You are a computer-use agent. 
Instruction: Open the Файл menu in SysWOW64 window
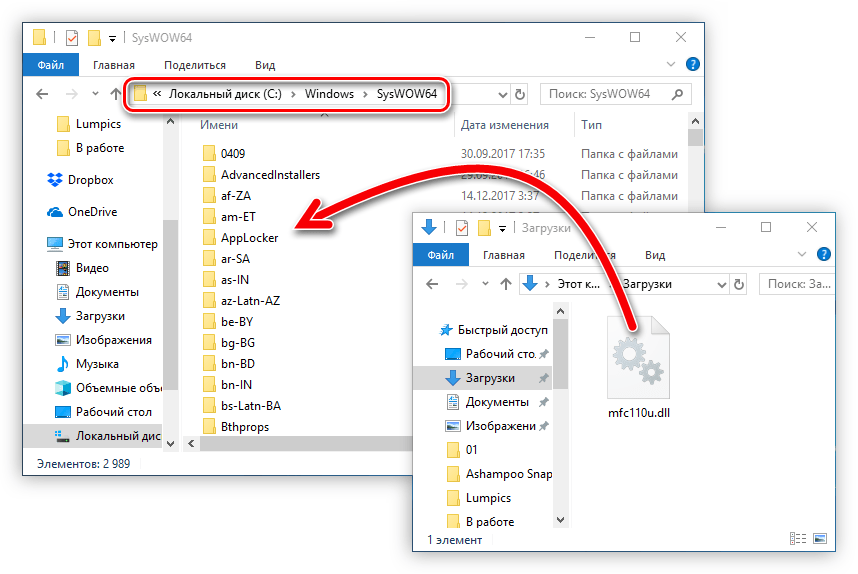coord(51,65)
